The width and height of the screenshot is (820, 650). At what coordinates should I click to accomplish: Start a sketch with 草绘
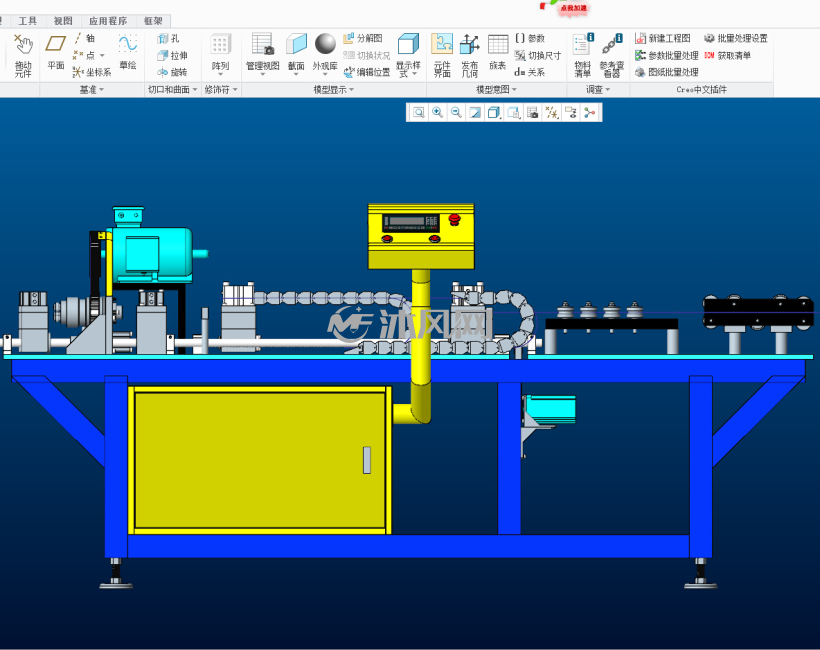(x=128, y=52)
